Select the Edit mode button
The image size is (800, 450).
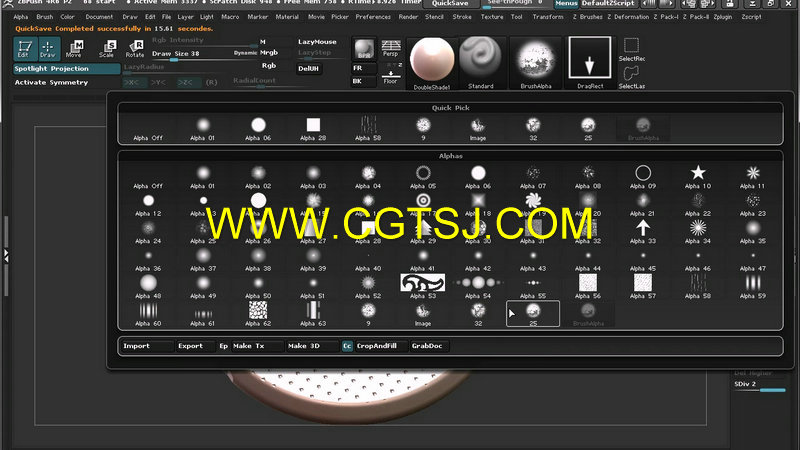click(x=25, y=49)
